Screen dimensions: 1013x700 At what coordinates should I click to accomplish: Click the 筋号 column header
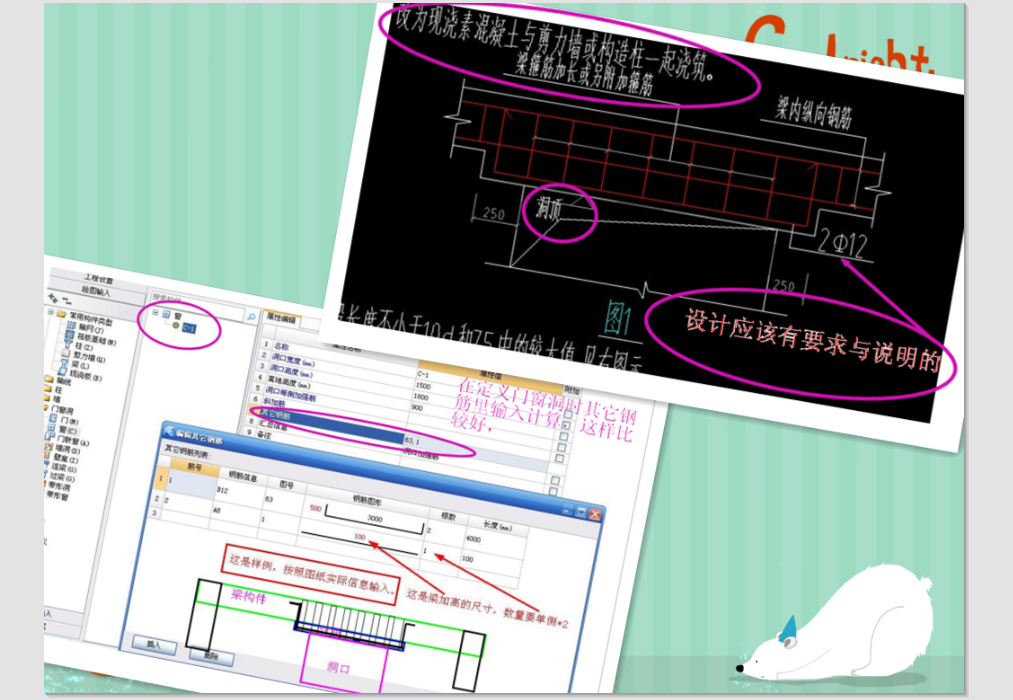pyautogui.click(x=194, y=467)
